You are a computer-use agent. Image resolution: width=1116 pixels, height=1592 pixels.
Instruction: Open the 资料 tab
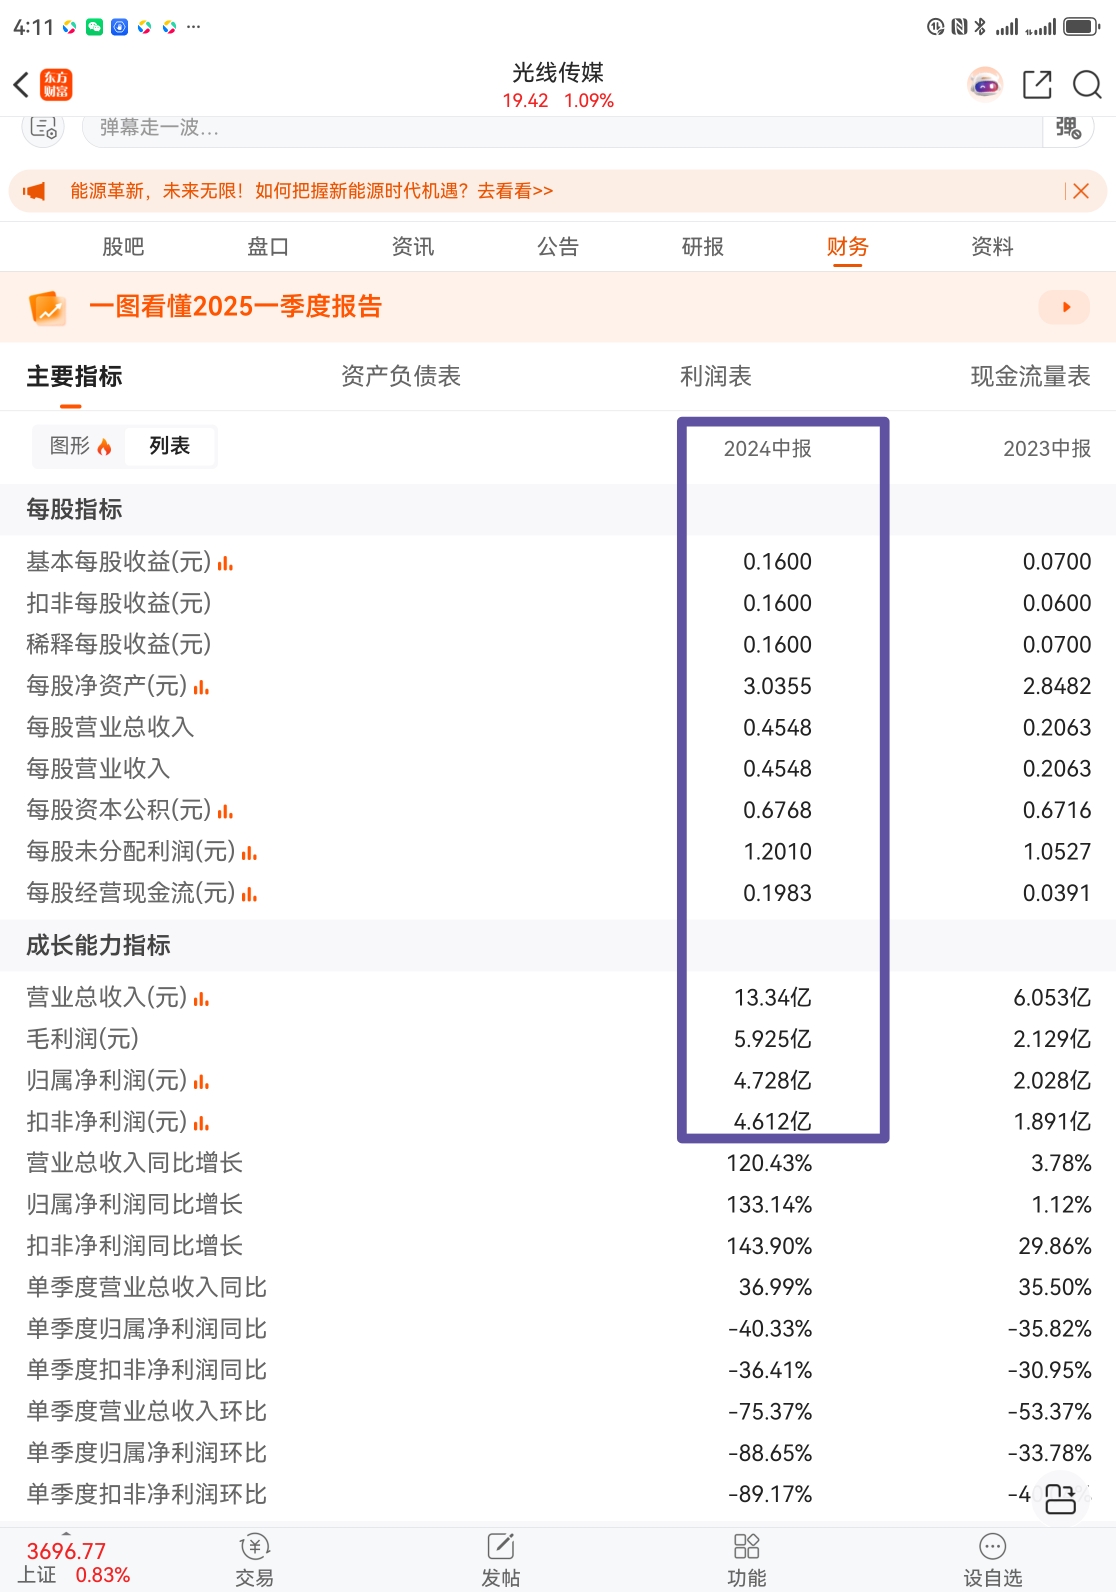(993, 247)
